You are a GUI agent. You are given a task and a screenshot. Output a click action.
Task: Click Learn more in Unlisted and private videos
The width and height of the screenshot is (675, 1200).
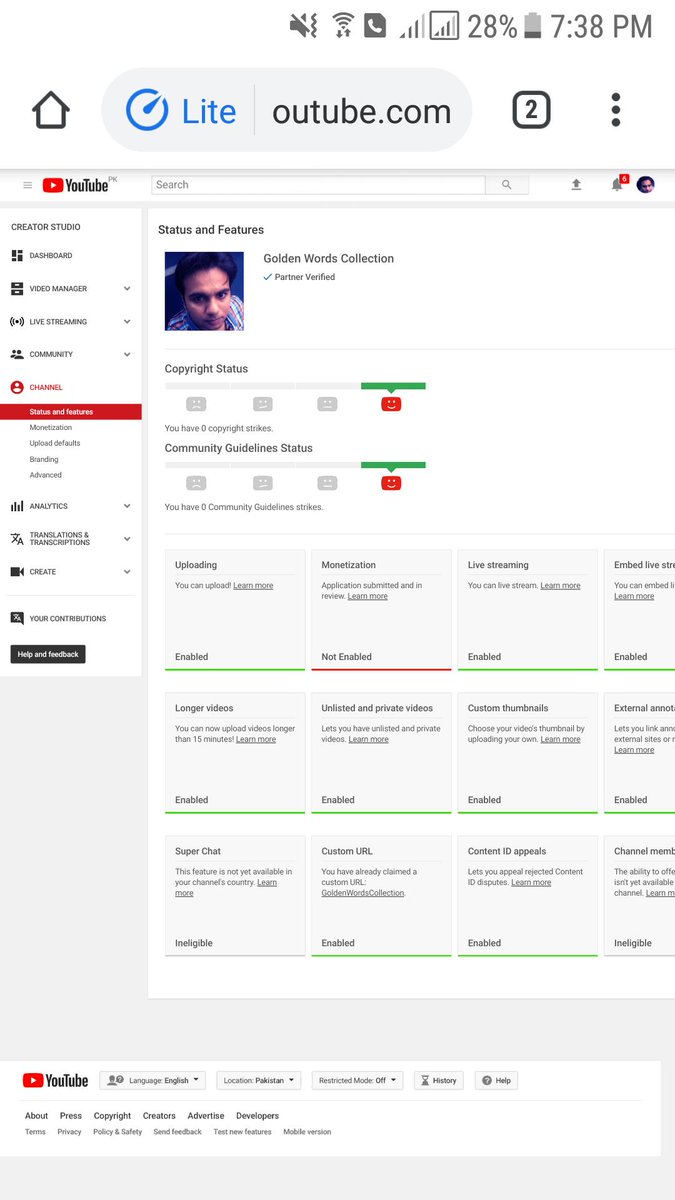(x=368, y=739)
